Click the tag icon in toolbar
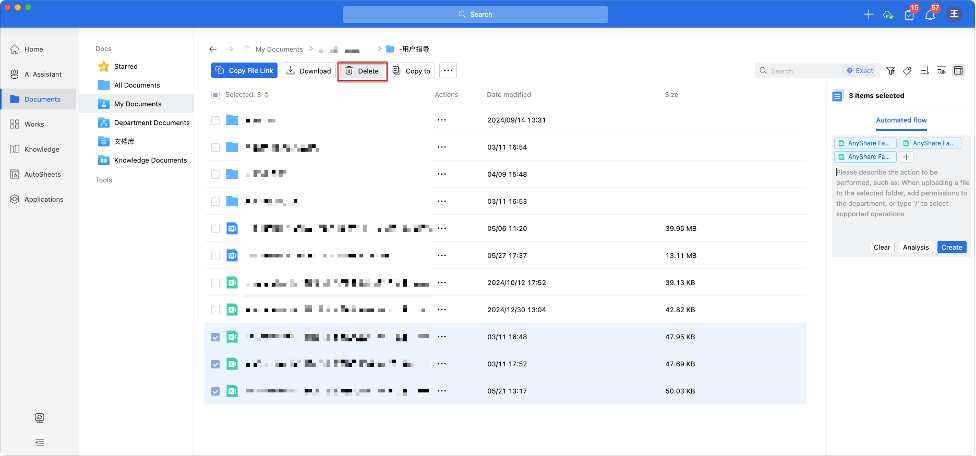 907,71
